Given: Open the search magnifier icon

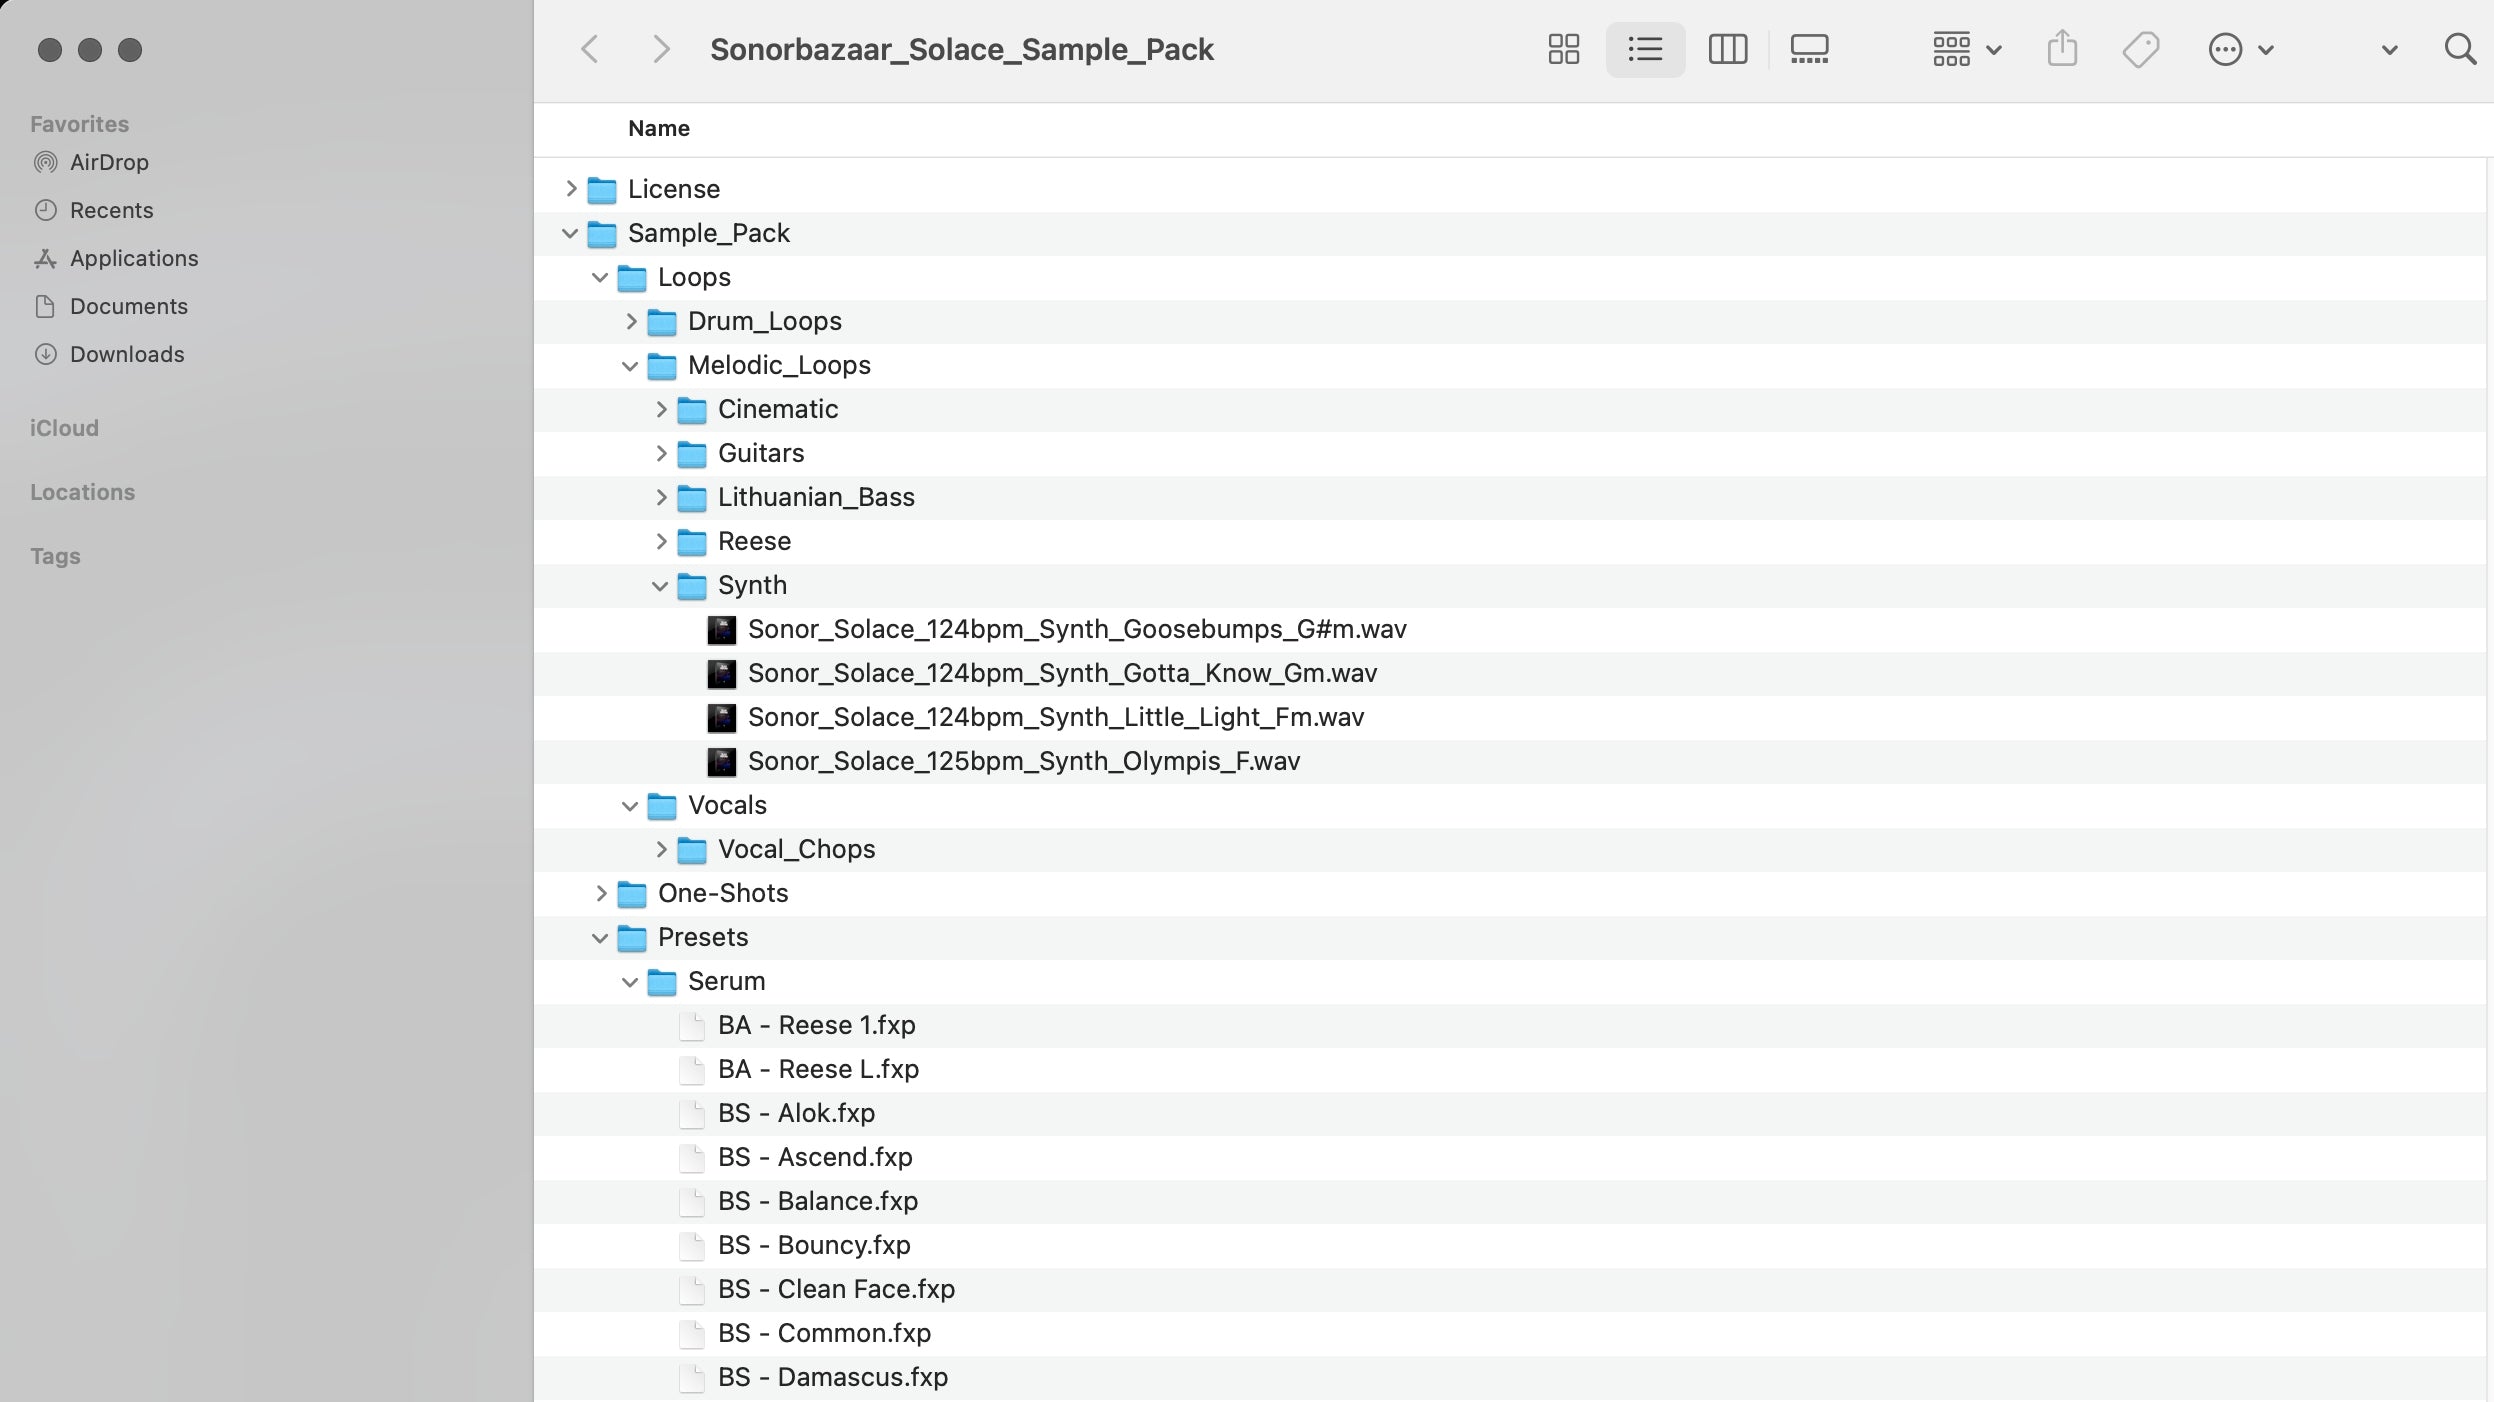Looking at the screenshot, I should pyautogui.click(x=2459, y=49).
